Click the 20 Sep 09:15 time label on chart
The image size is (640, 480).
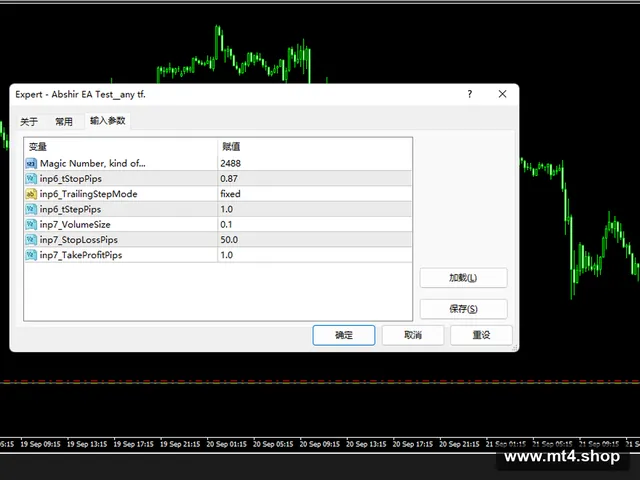coord(320,444)
